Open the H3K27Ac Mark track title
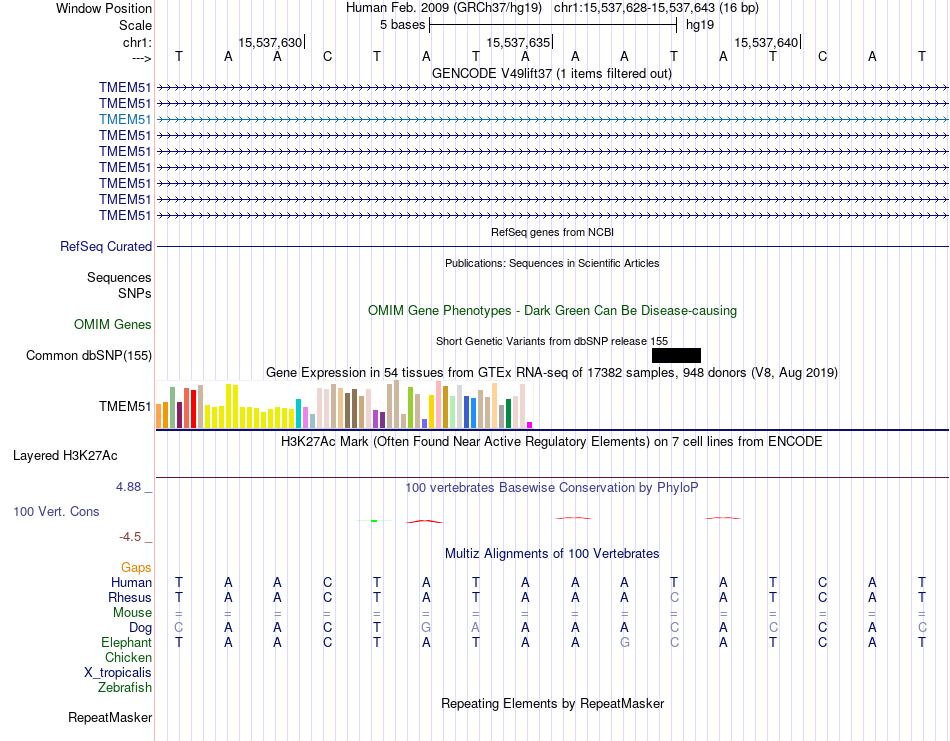Image resolution: width=950 pixels, height=741 pixels. [552, 441]
